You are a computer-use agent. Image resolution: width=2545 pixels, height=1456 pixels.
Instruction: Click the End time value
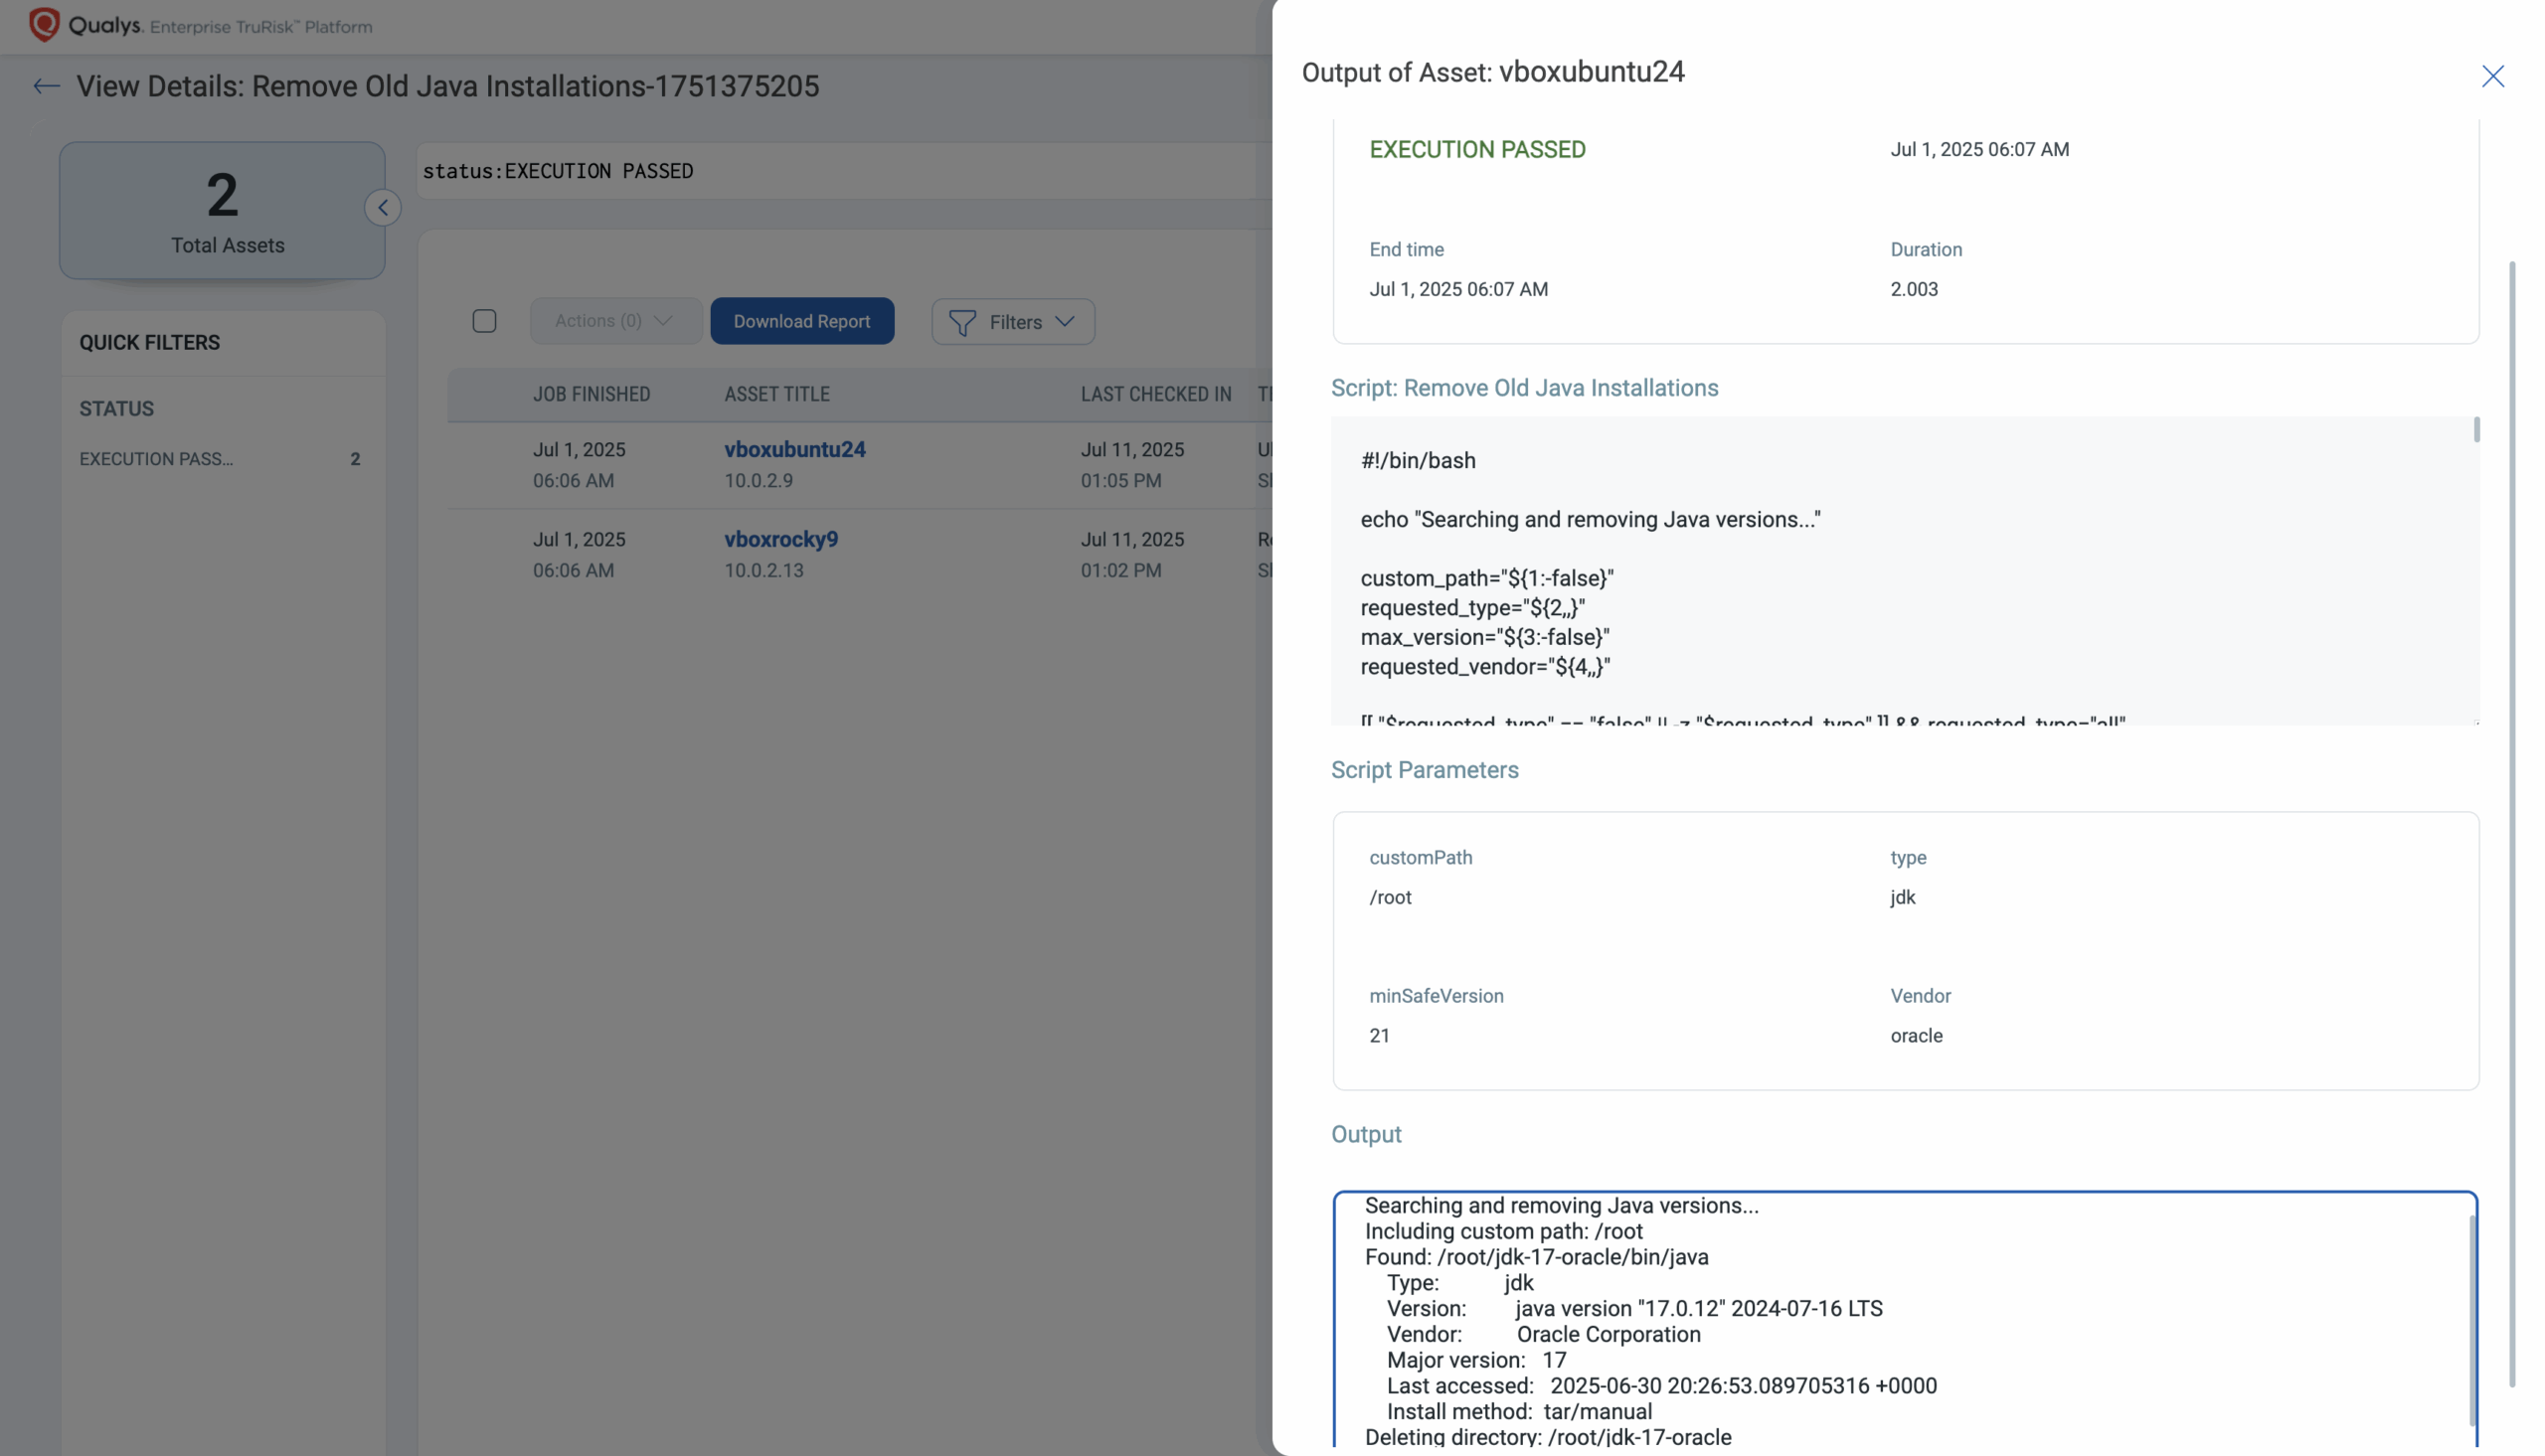[1458, 289]
